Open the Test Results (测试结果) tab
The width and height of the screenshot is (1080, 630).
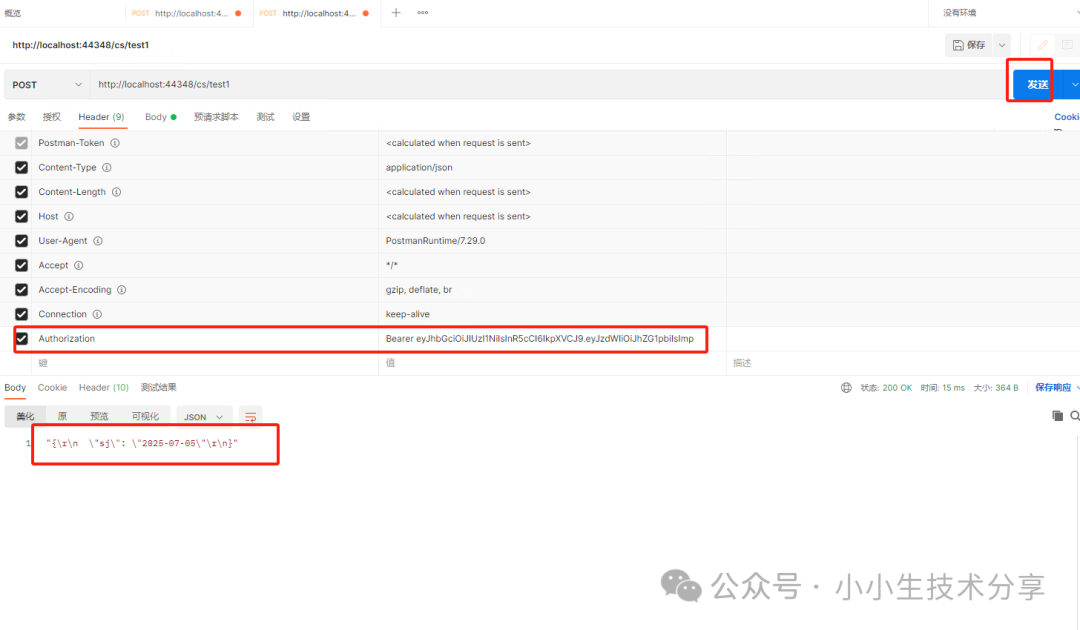[x=158, y=388]
